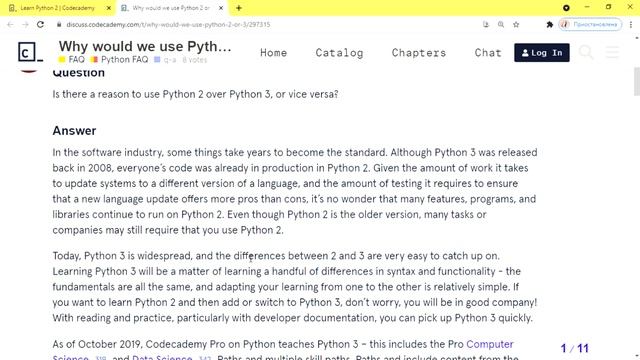Open the hamburger menu icon
640x360 pixels.
coord(613,52)
